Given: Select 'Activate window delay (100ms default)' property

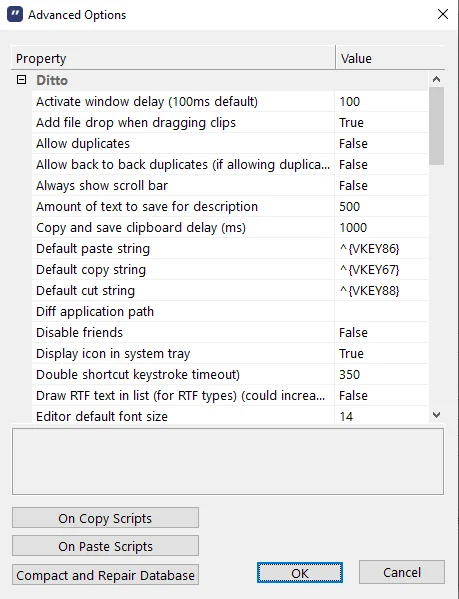Looking at the screenshot, I should (x=183, y=102).
